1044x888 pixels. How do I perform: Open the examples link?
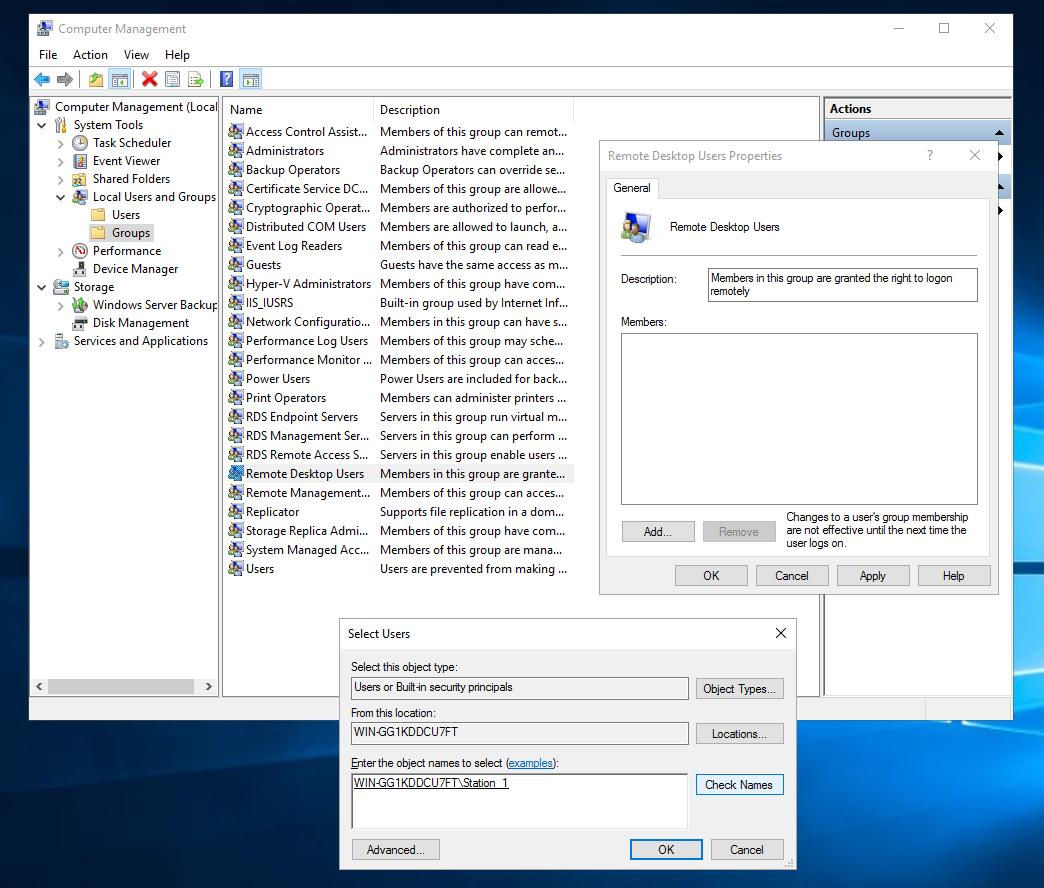[530, 763]
